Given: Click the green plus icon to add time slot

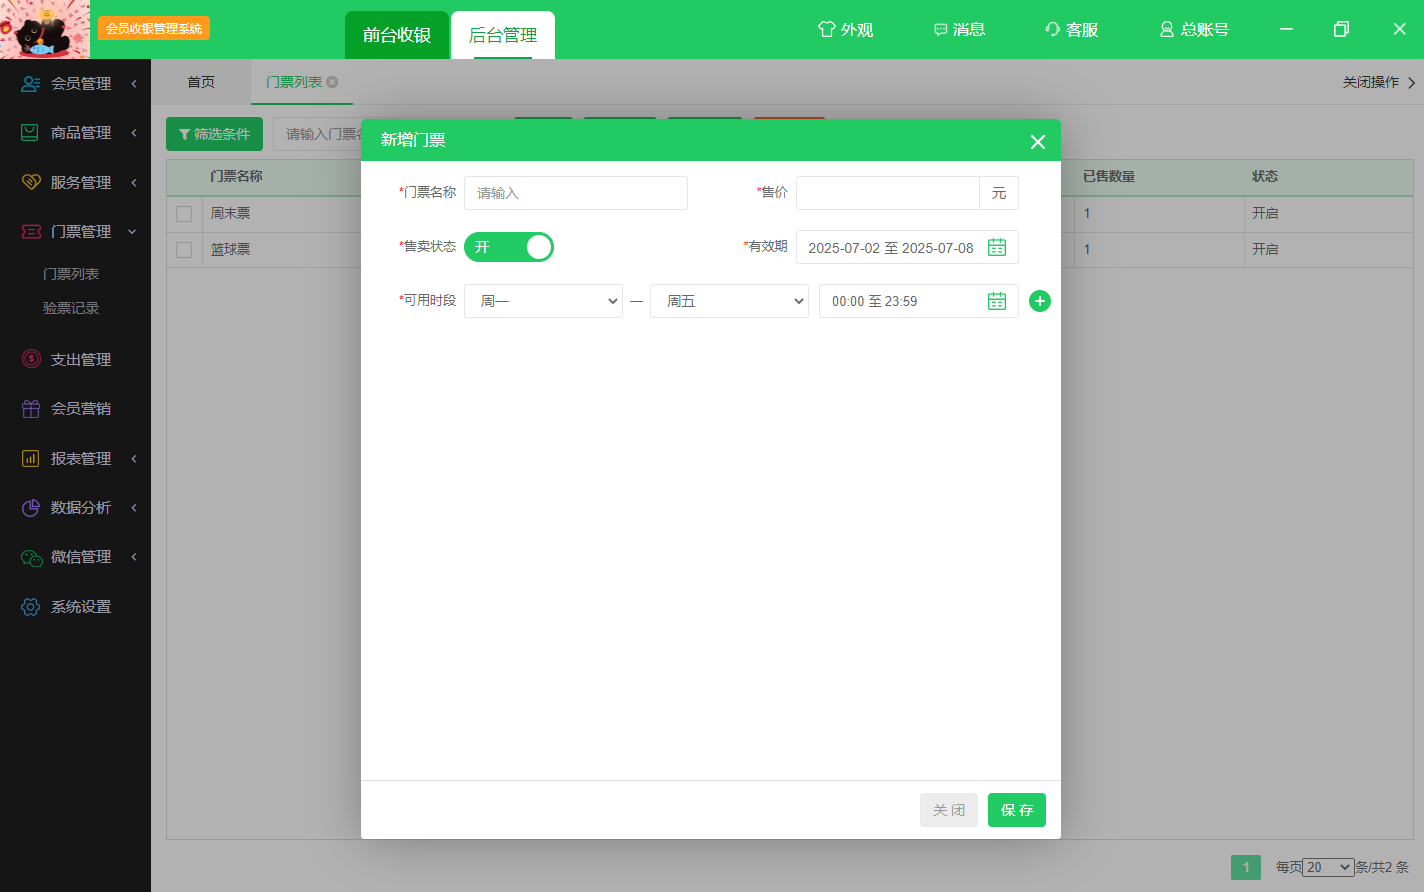Looking at the screenshot, I should [x=1040, y=301].
